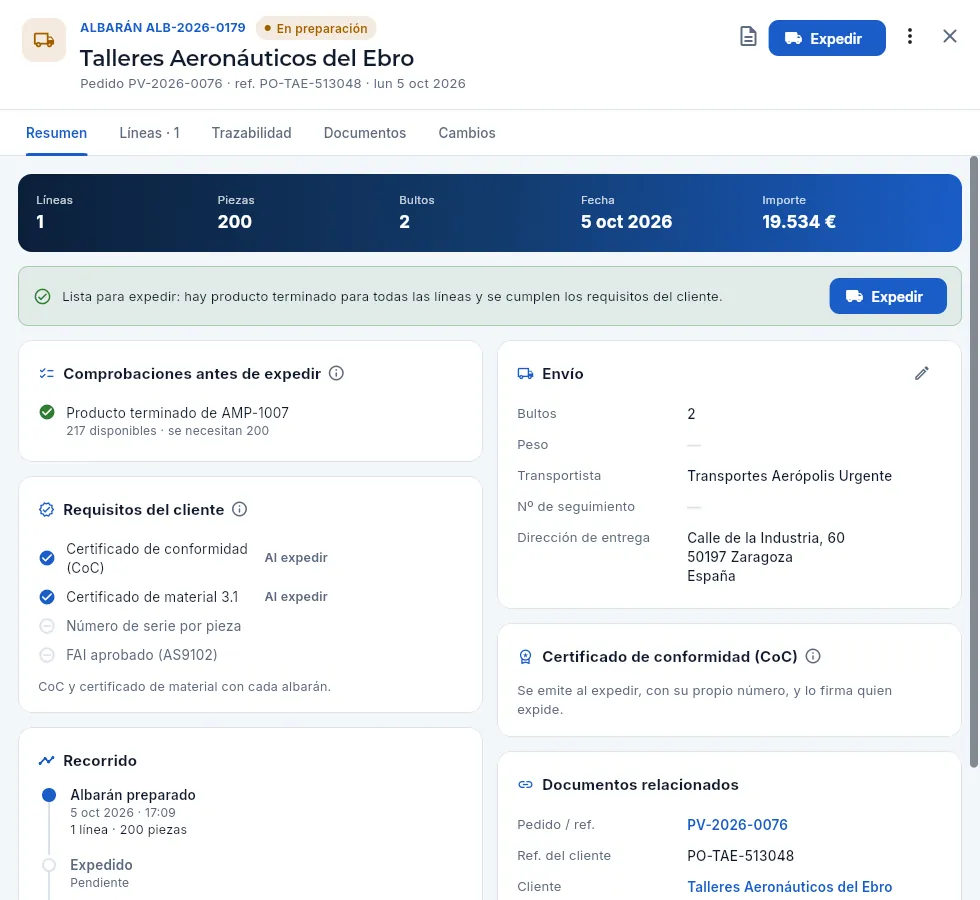Click the vertical scrollbar of the panel
The width and height of the screenshot is (980, 900).
coord(974,462)
